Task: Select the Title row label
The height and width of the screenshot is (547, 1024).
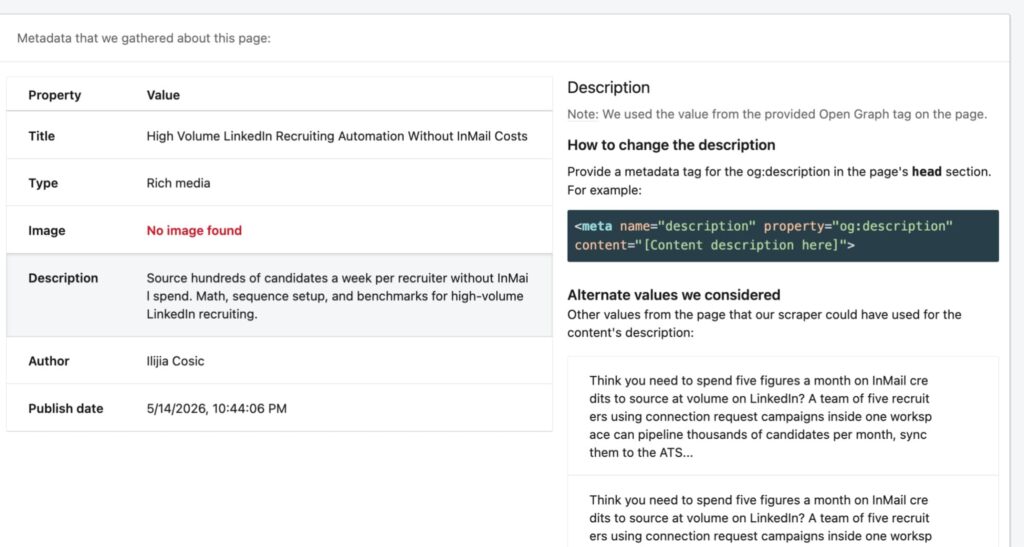Action: point(41,136)
